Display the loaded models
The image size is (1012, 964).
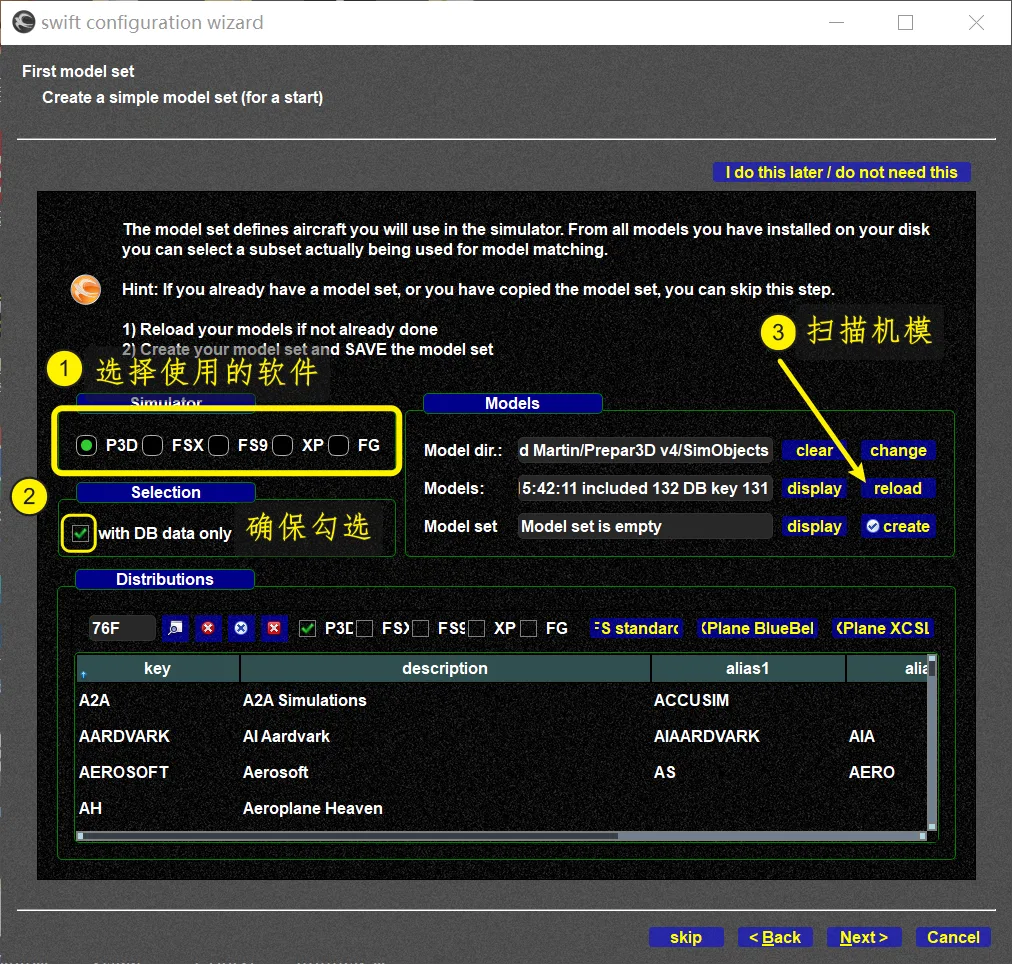[814, 488]
